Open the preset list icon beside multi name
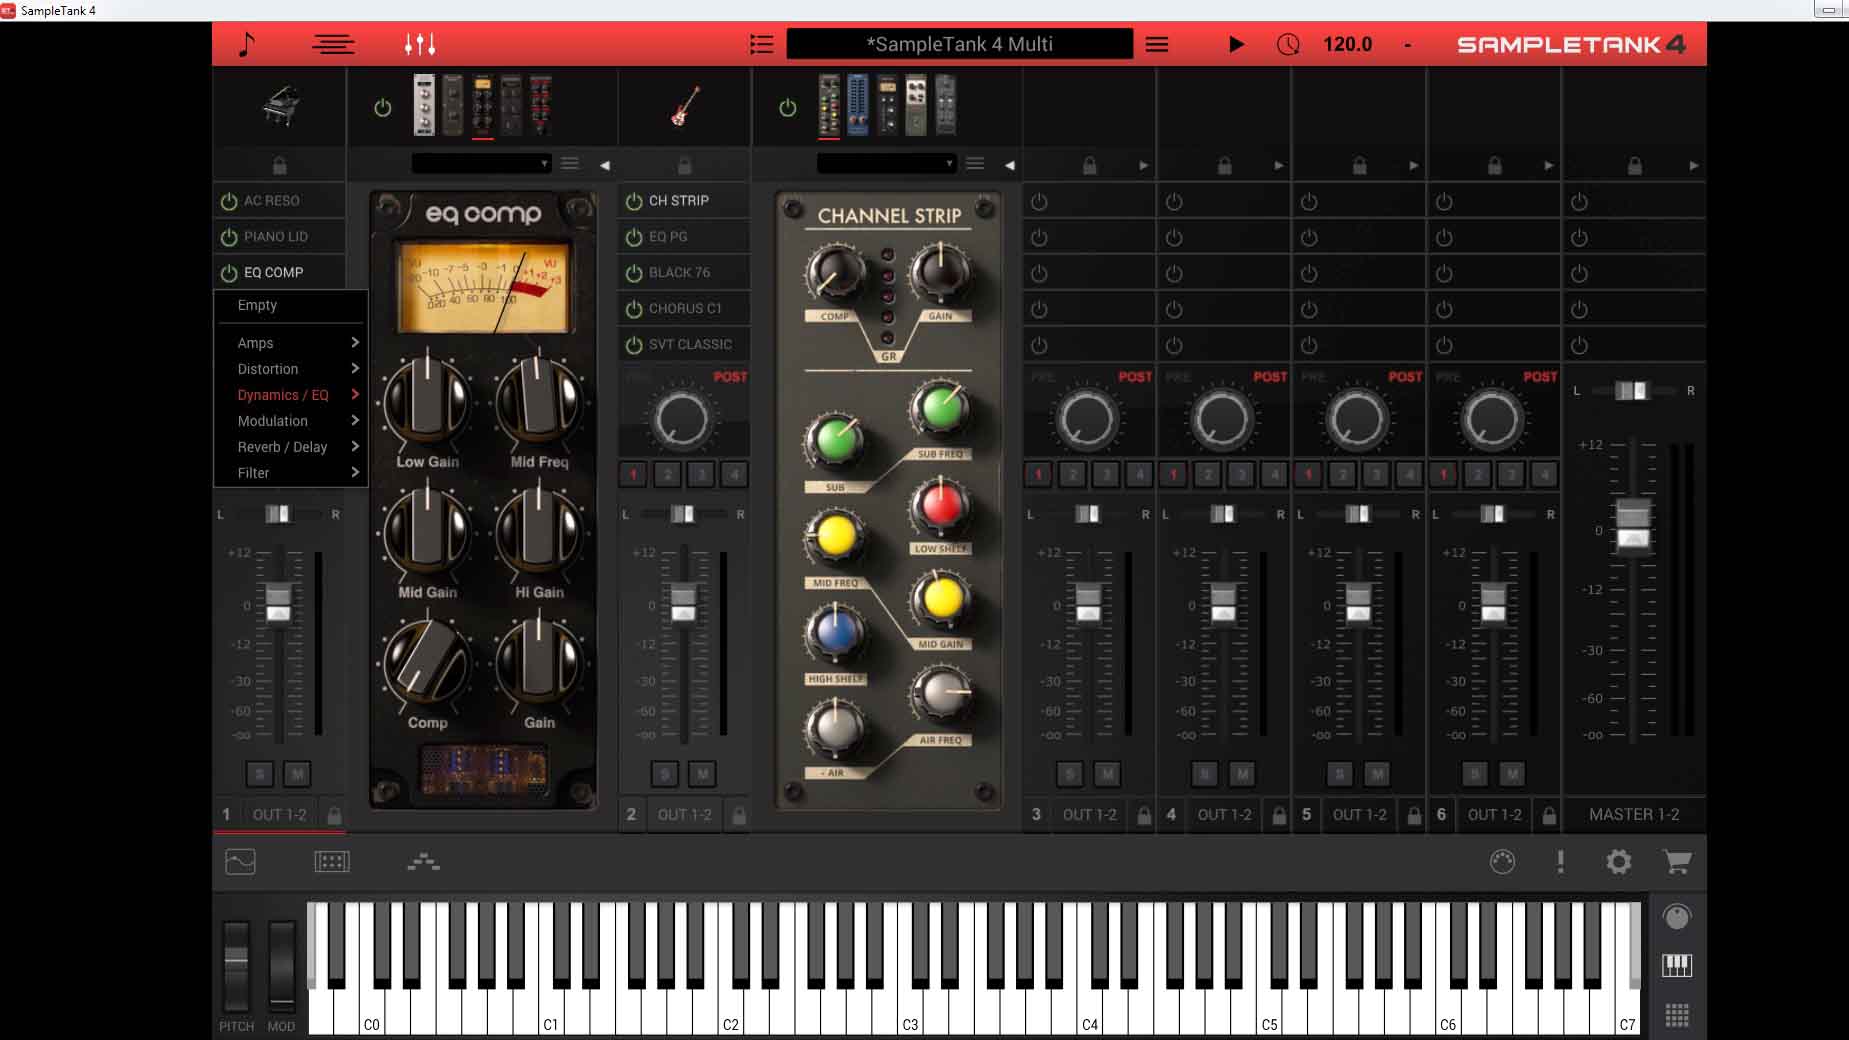This screenshot has width=1849, height=1040. pos(761,44)
